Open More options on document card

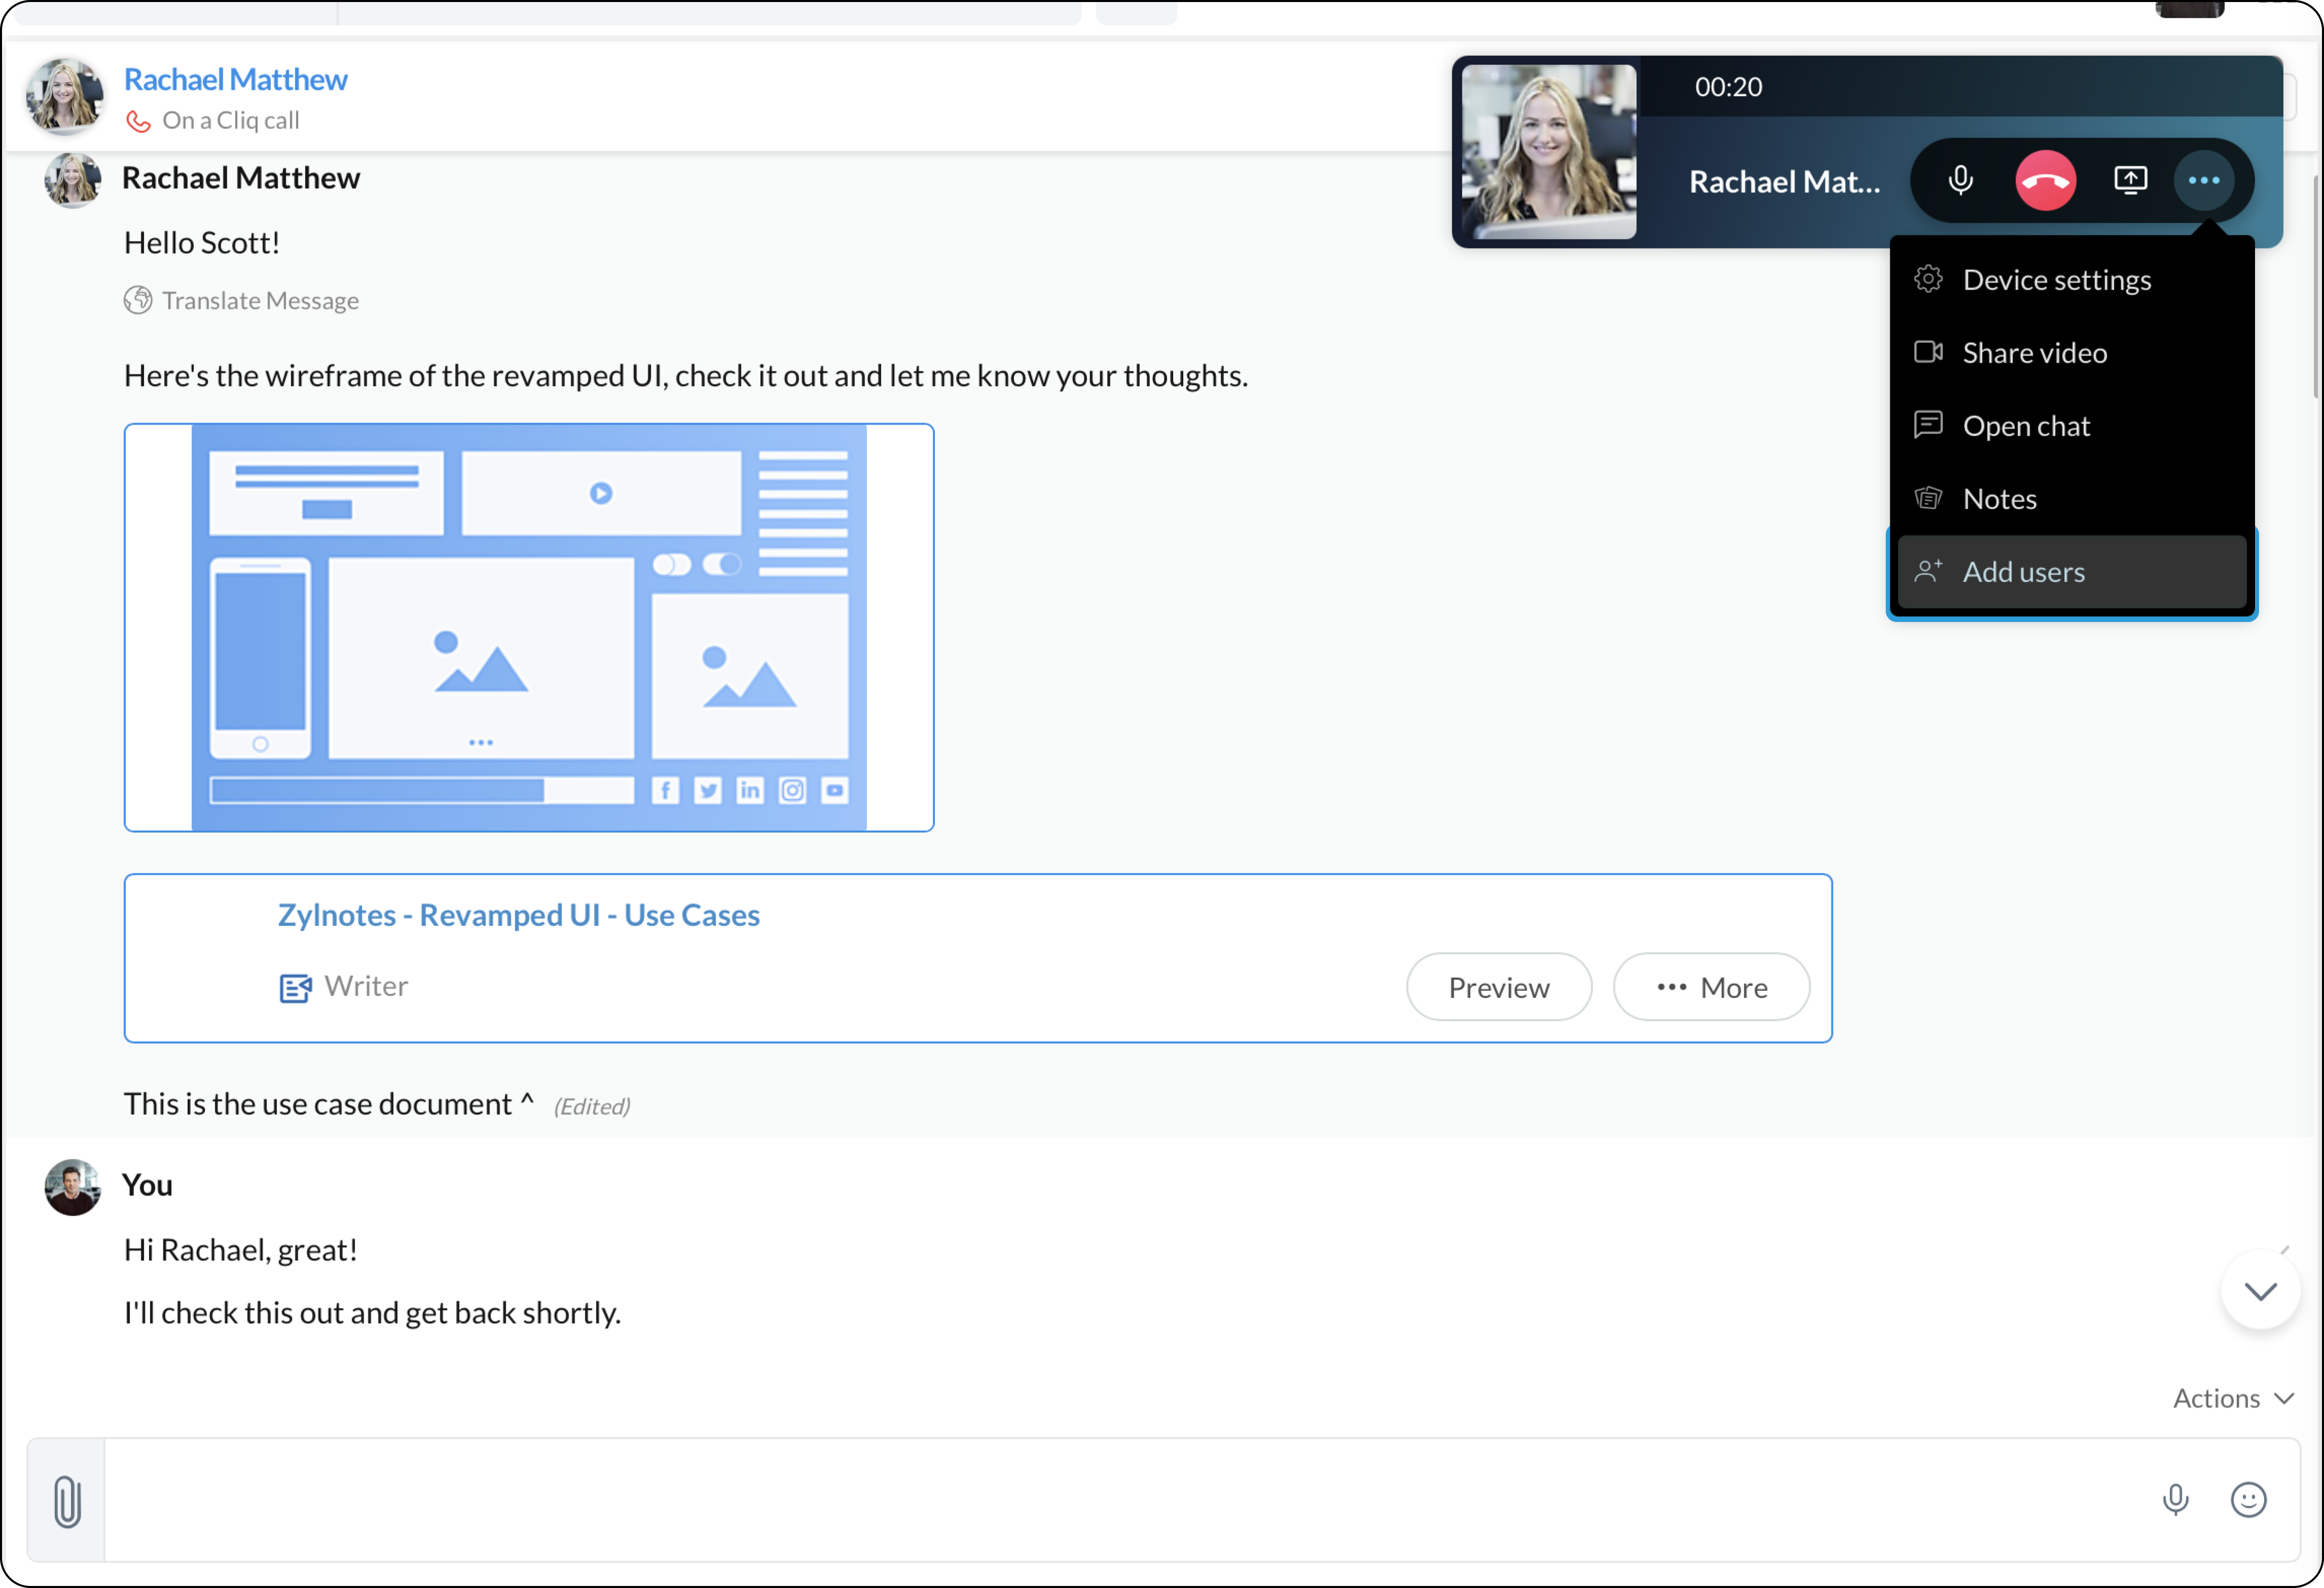(x=1711, y=987)
